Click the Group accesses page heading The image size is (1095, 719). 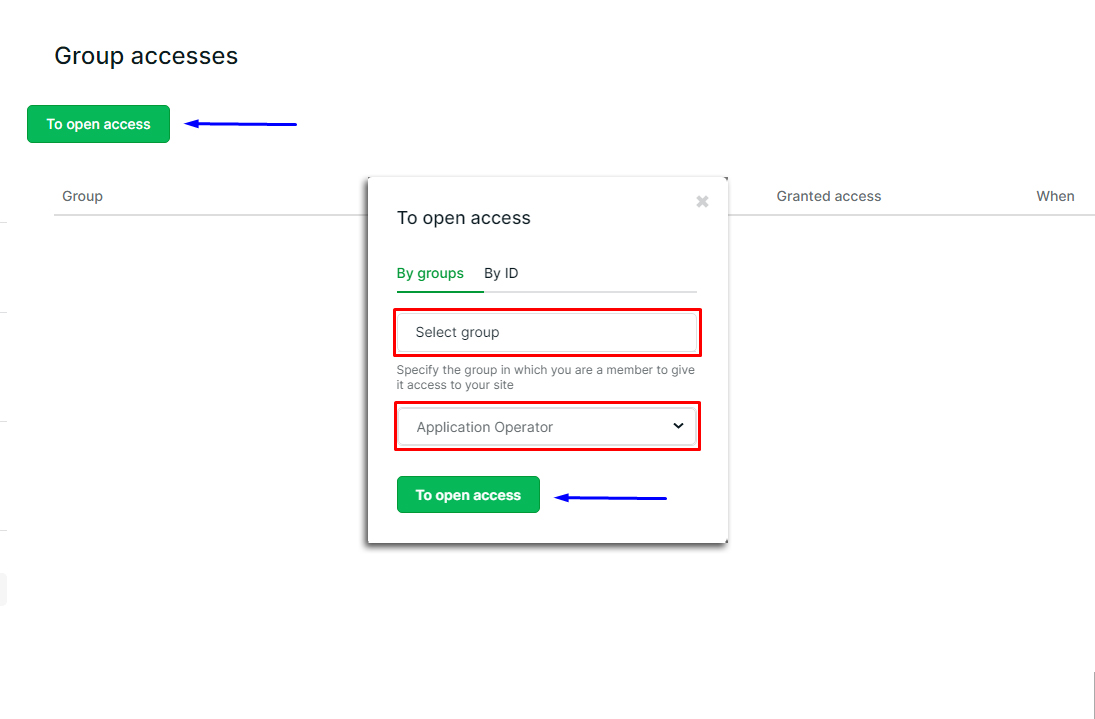(146, 56)
